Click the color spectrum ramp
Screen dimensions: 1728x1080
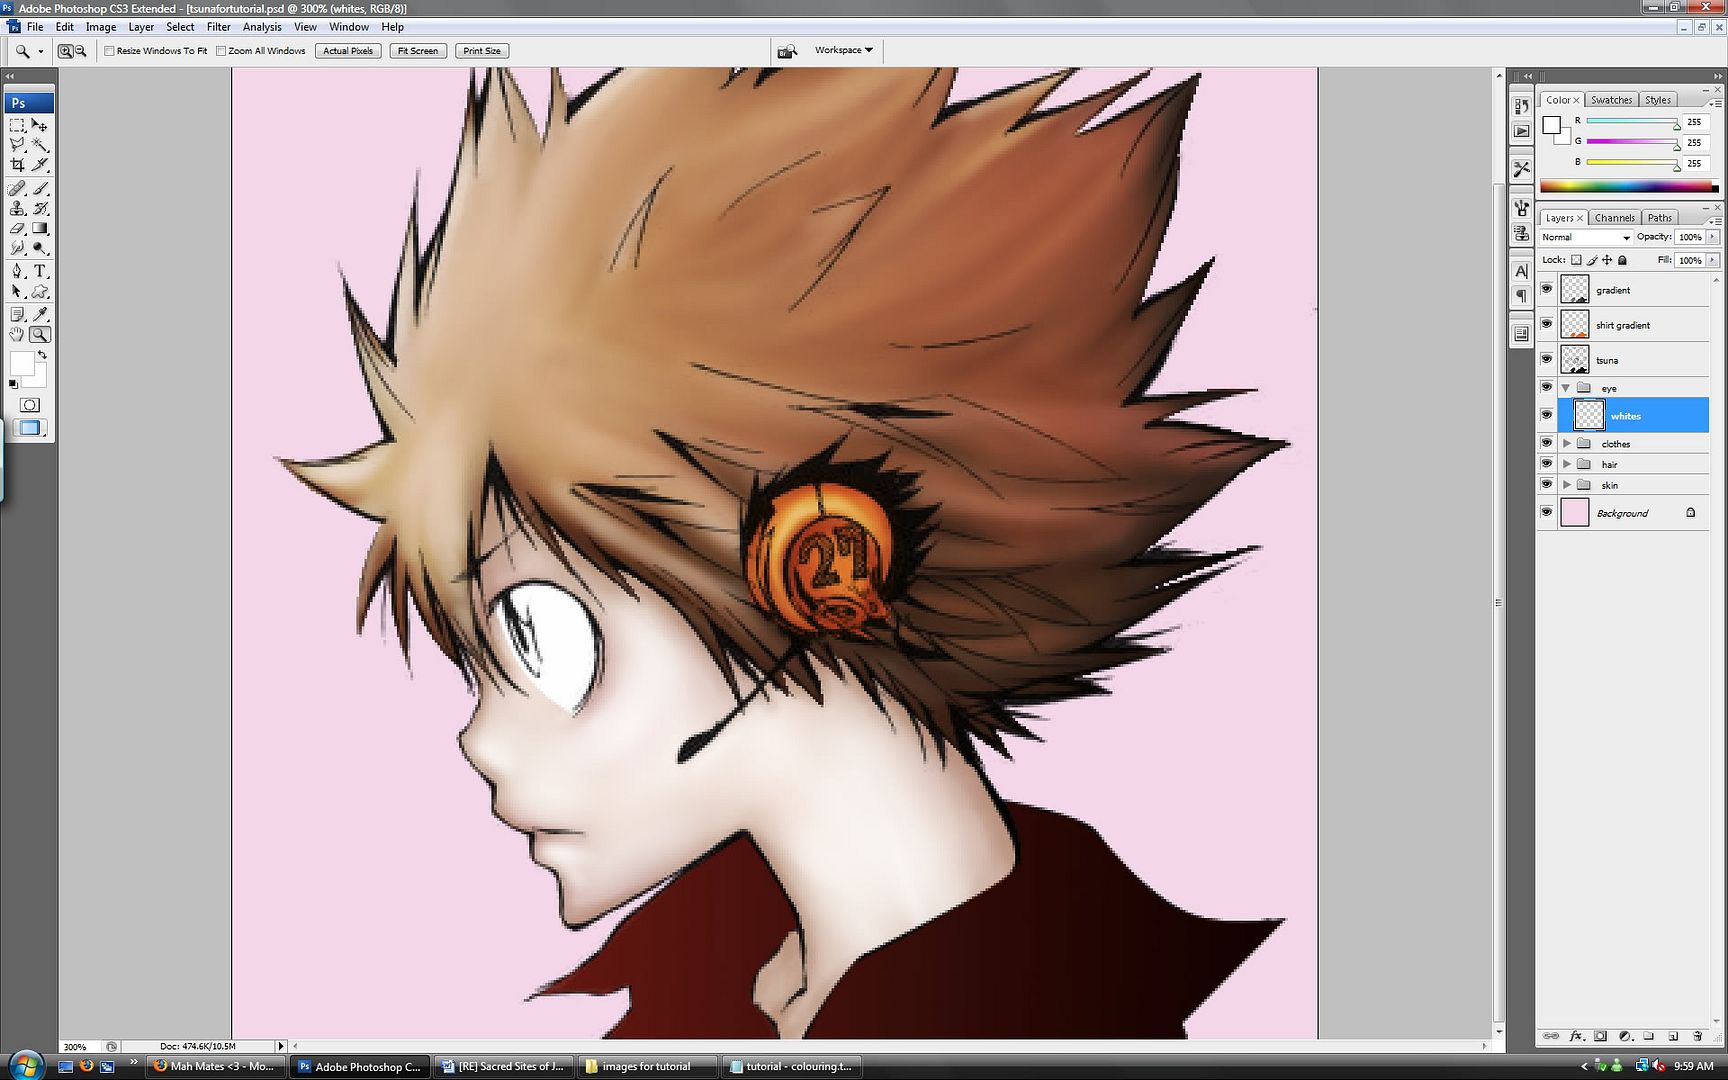(x=1628, y=186)
